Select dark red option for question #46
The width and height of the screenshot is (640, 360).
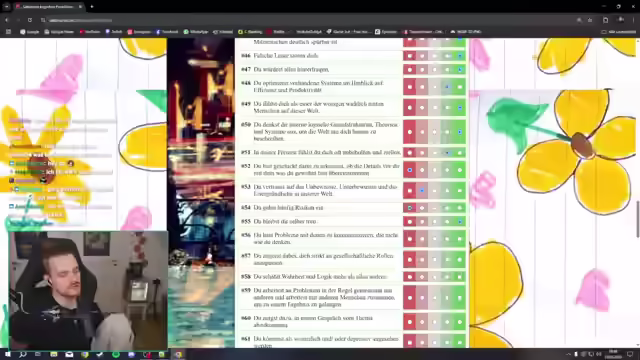tap(409, 56)
